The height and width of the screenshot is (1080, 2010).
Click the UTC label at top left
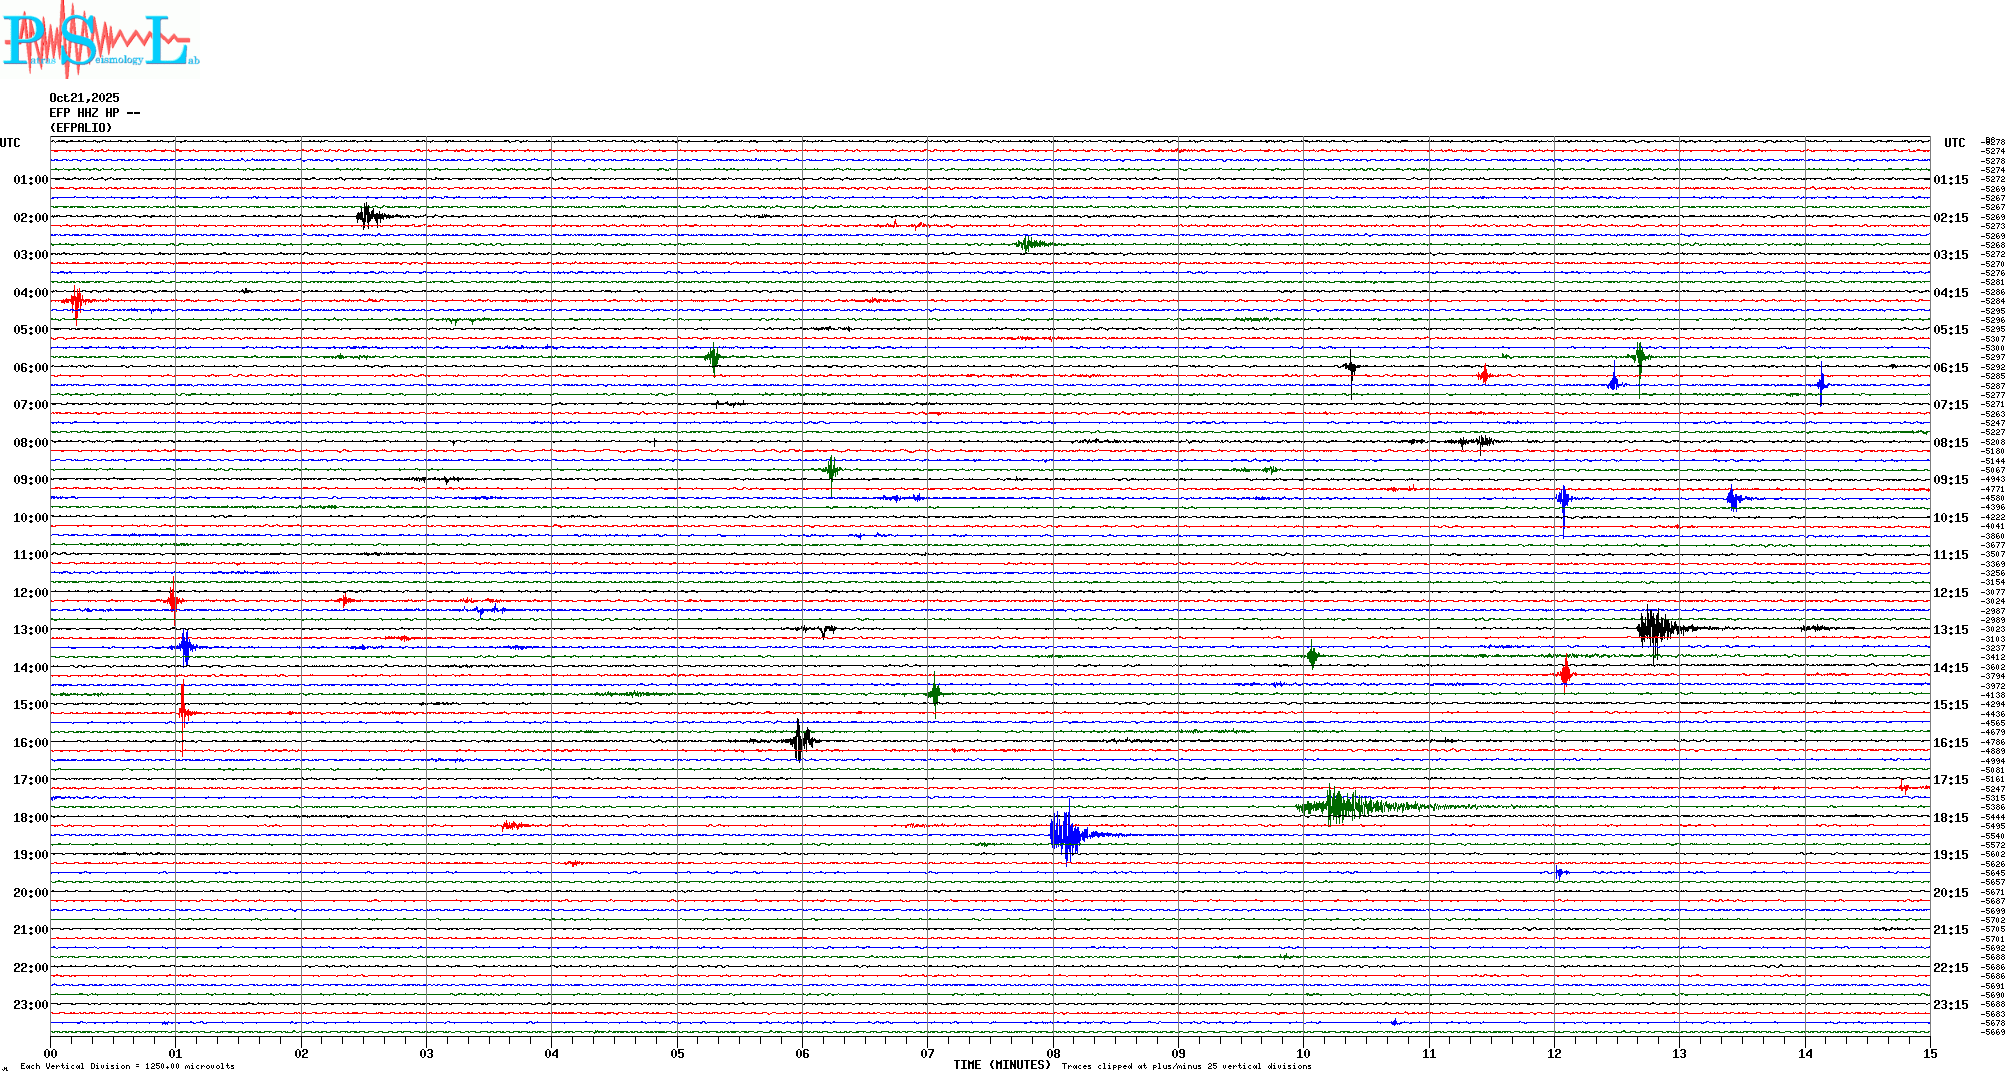10,143
